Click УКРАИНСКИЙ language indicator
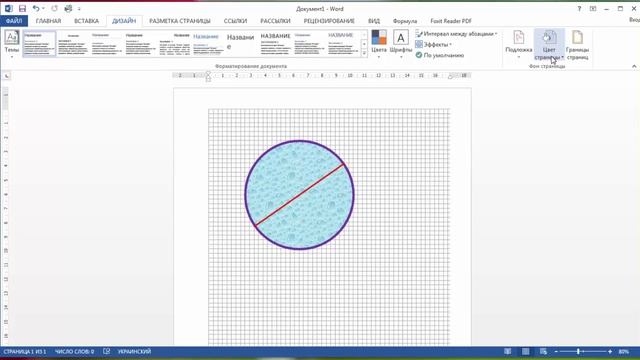The height and width of the screenshot is (360, 640). 134,351
